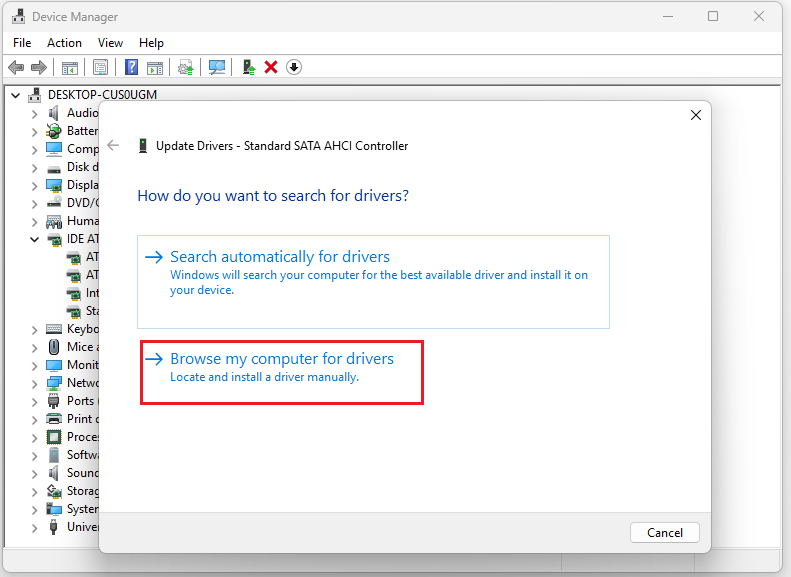Click the Sound controllers speaker icon
The width and height of the screenshot is (791, 577).
(x=54, y=473)
